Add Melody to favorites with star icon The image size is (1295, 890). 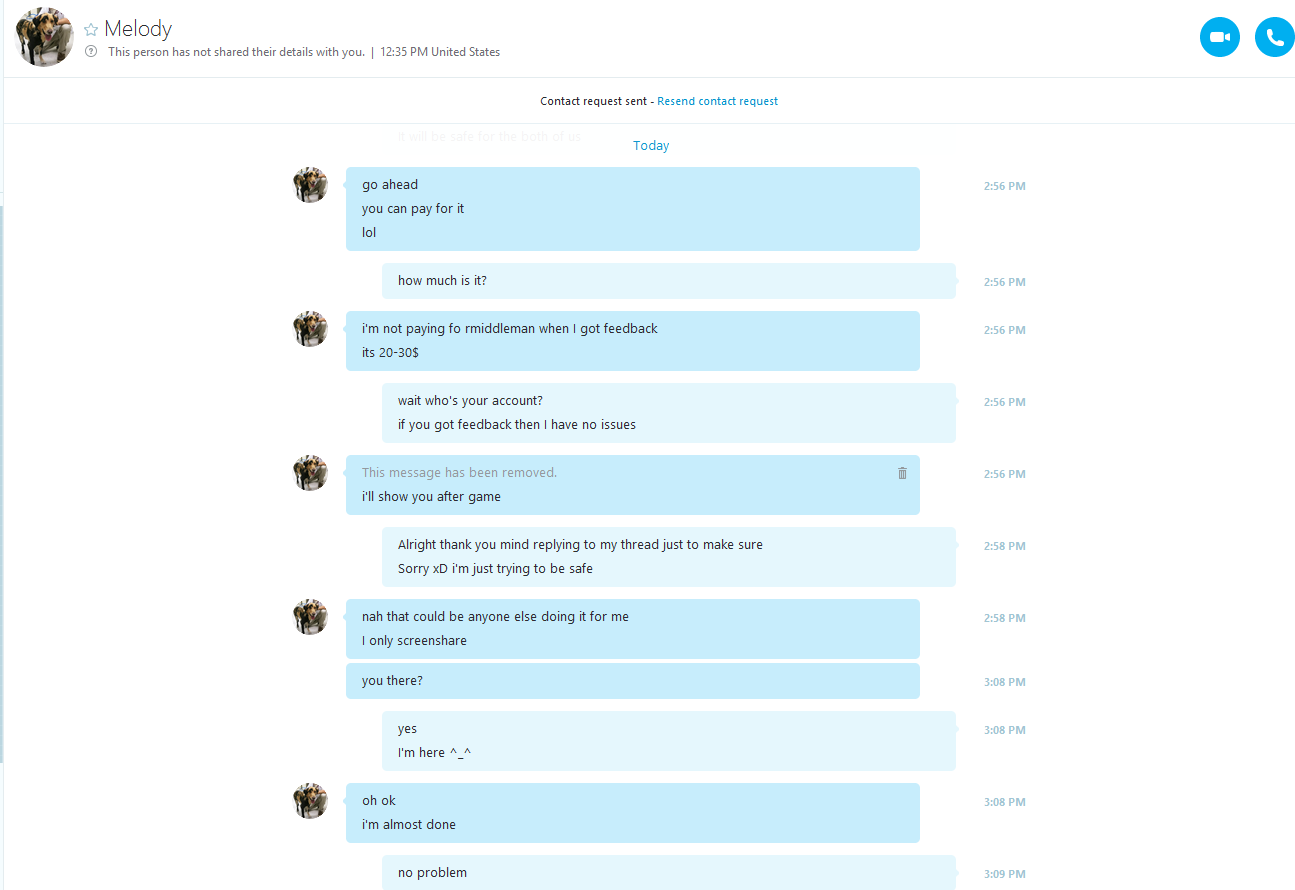coord(91,30)
